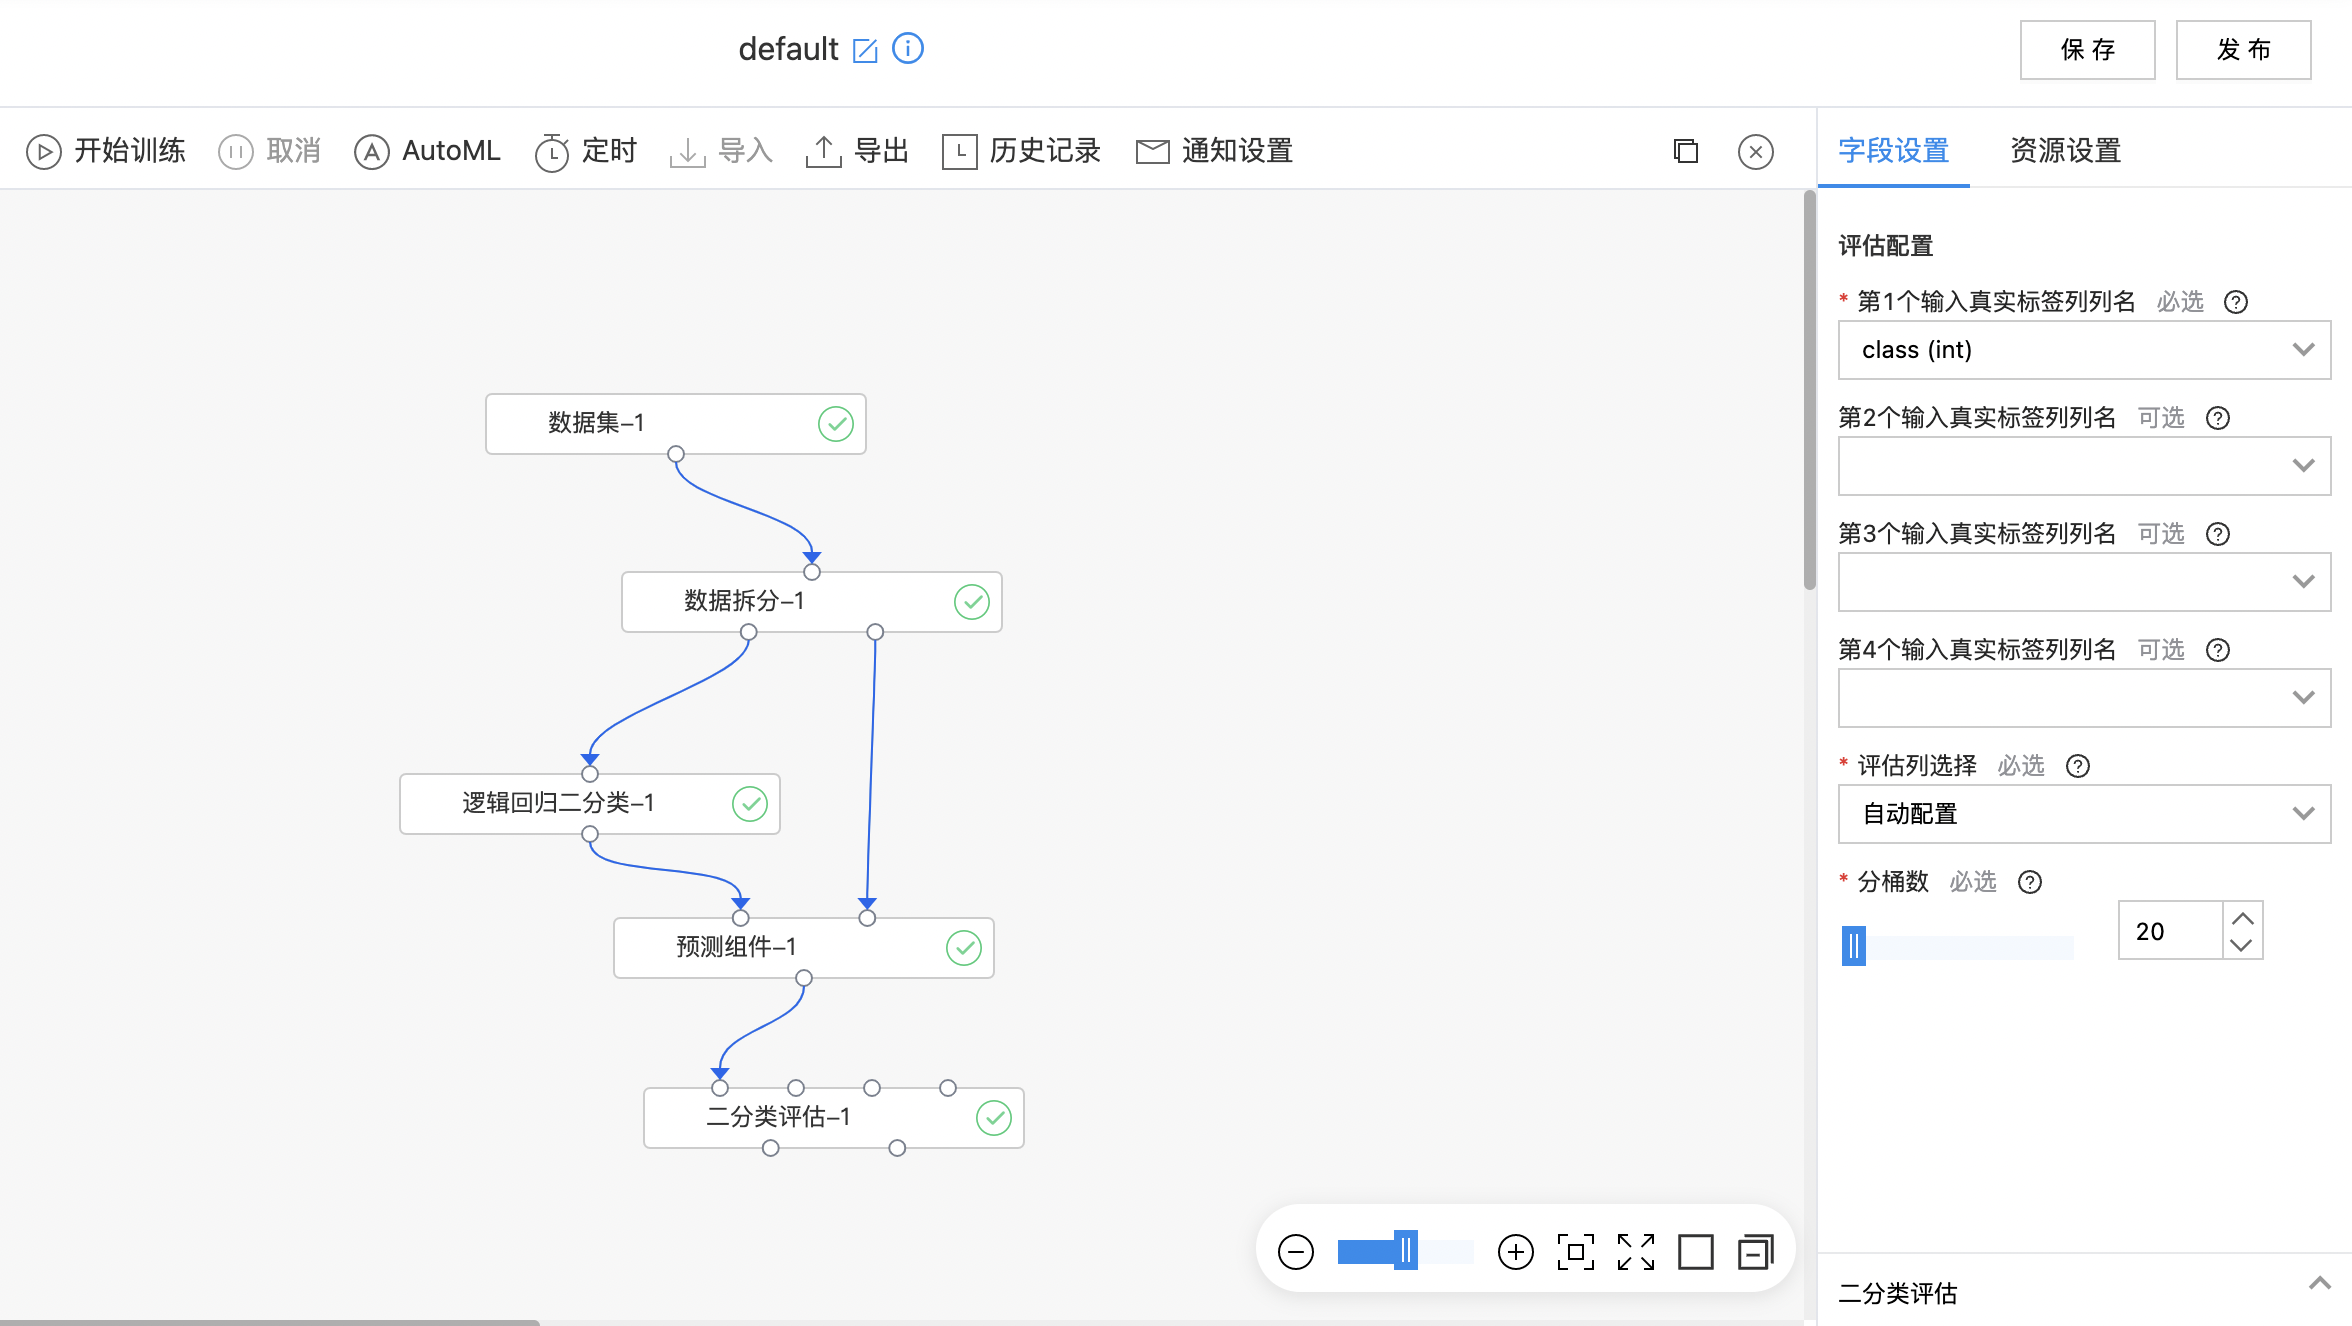
Task: Open the 评估列选择 自动配置 dropdown
Action: click(x=2085, y=814)
